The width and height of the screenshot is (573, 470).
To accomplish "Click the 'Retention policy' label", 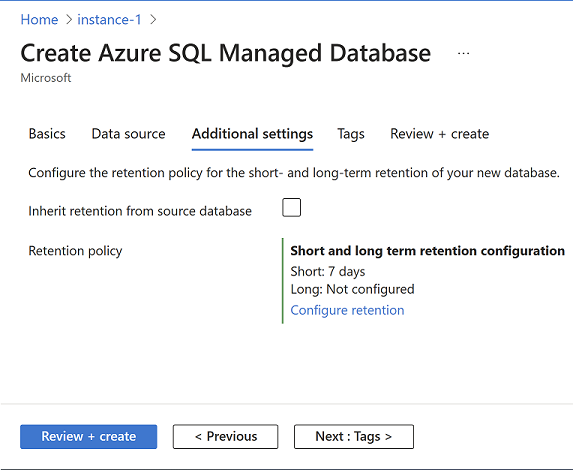I will tap(75, 251).
